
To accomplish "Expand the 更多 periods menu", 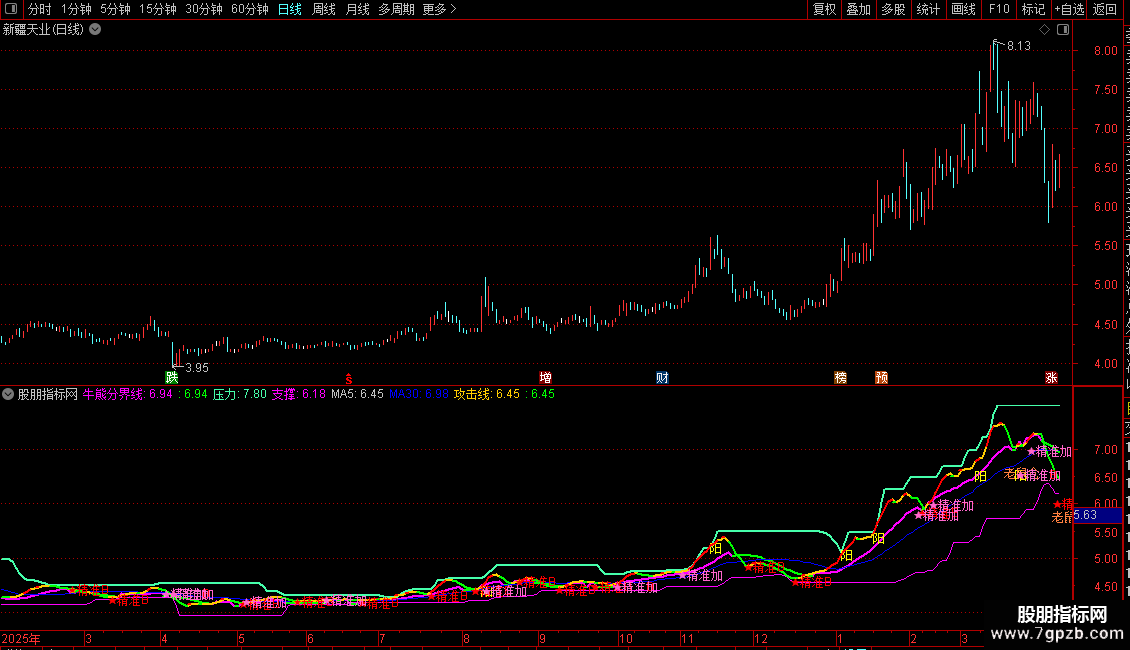I will 440,9.
